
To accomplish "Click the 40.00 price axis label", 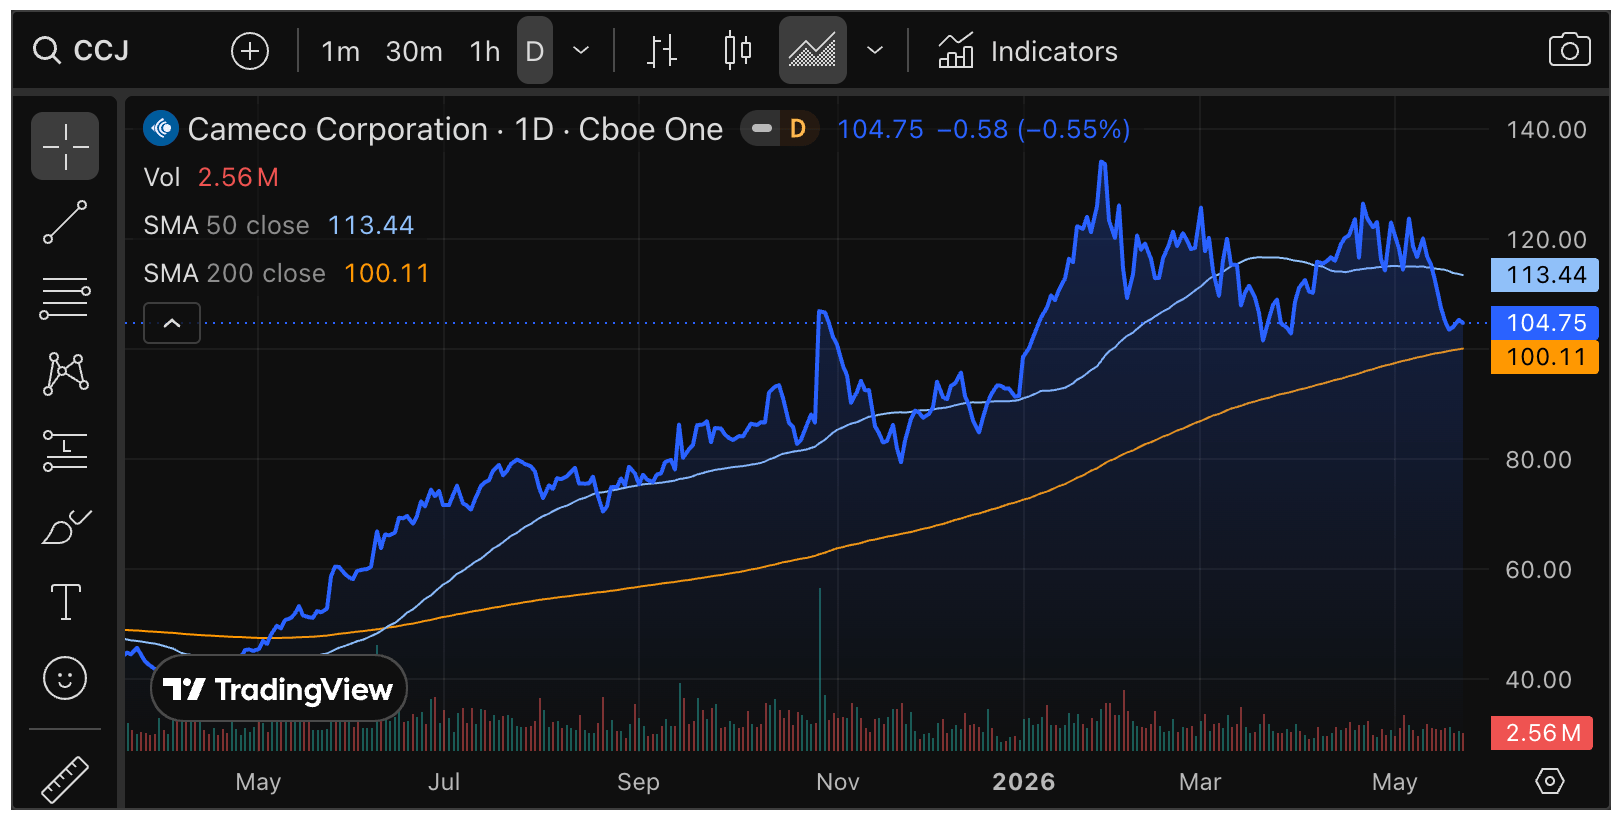I will coord(1539,680).
